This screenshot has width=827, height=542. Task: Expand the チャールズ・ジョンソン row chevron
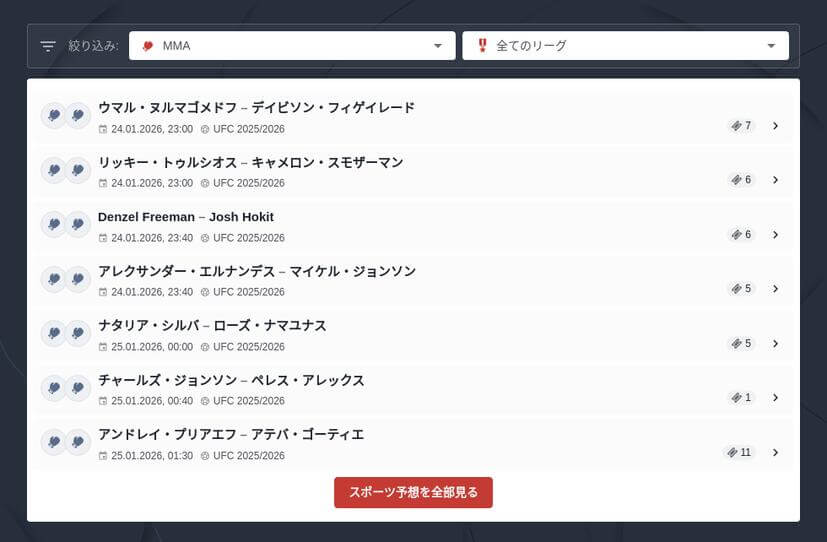775,398
